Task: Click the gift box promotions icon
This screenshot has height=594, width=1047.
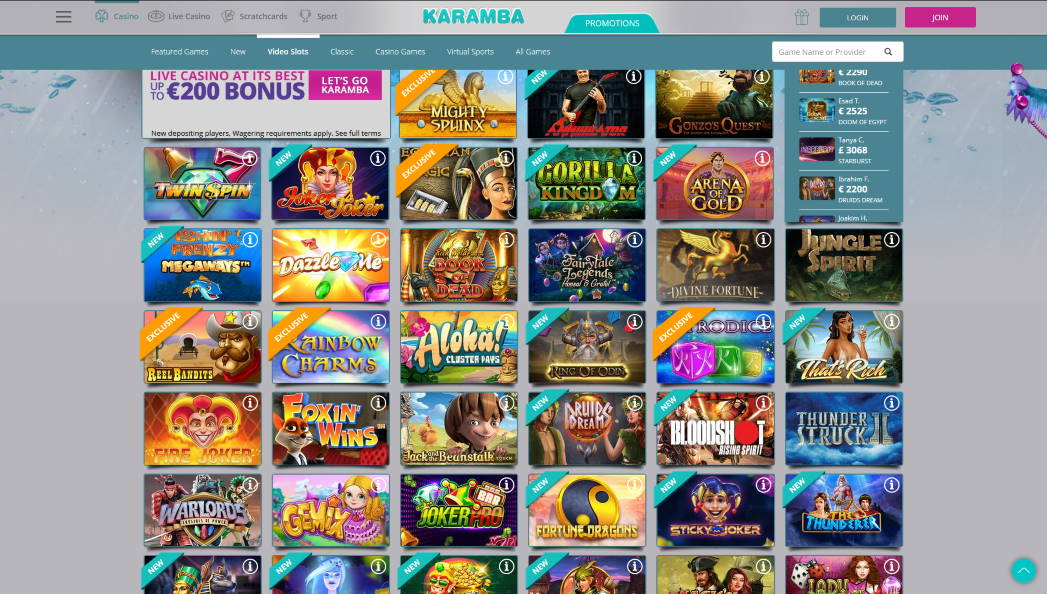Action: click(x=801, y=17)
